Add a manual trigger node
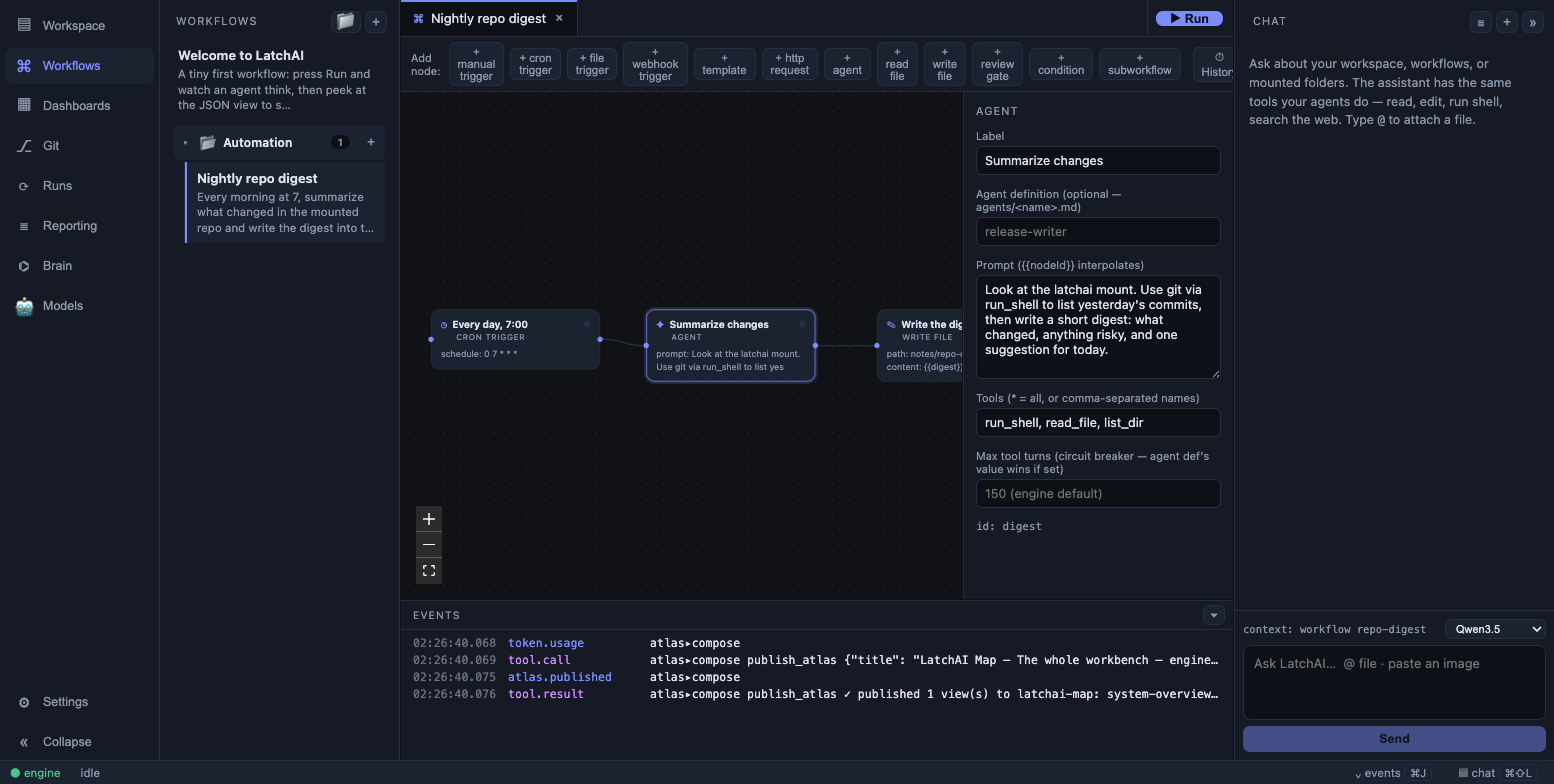The image size is (1554, 784). click(x=476, y=64)
